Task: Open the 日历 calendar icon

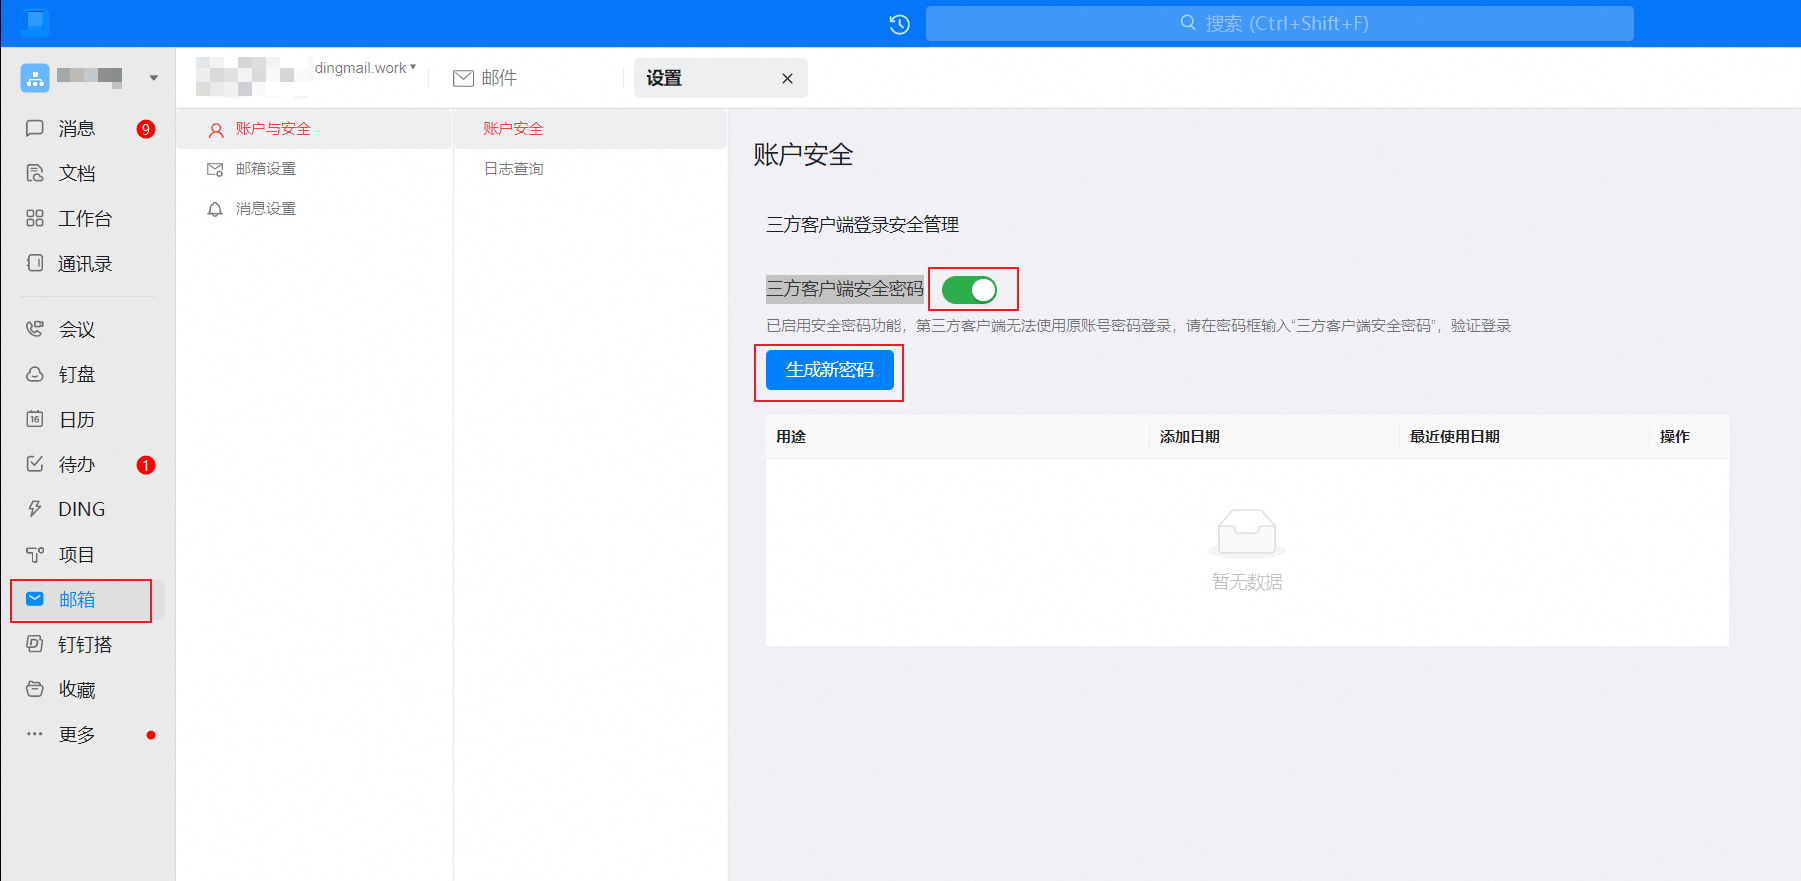Action: 35,419
